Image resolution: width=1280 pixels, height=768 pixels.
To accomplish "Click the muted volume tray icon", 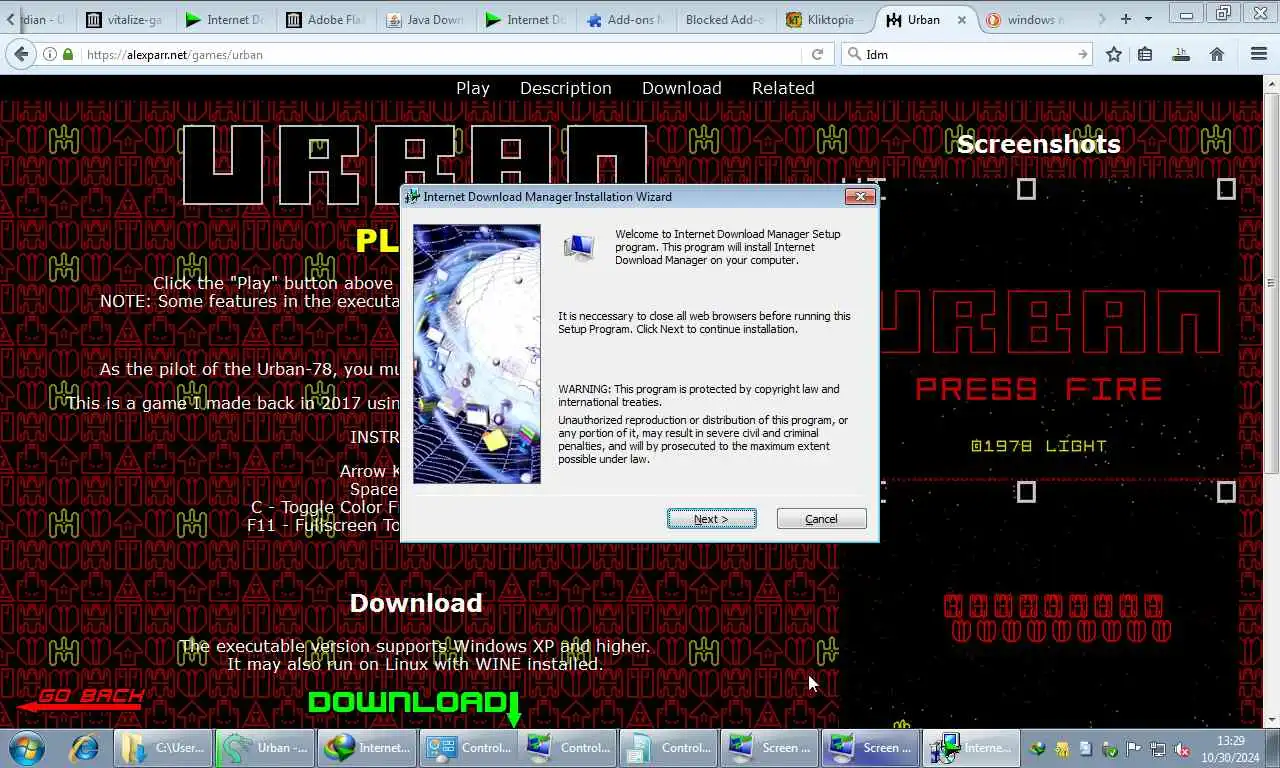I will click(x=1181, y=749).
